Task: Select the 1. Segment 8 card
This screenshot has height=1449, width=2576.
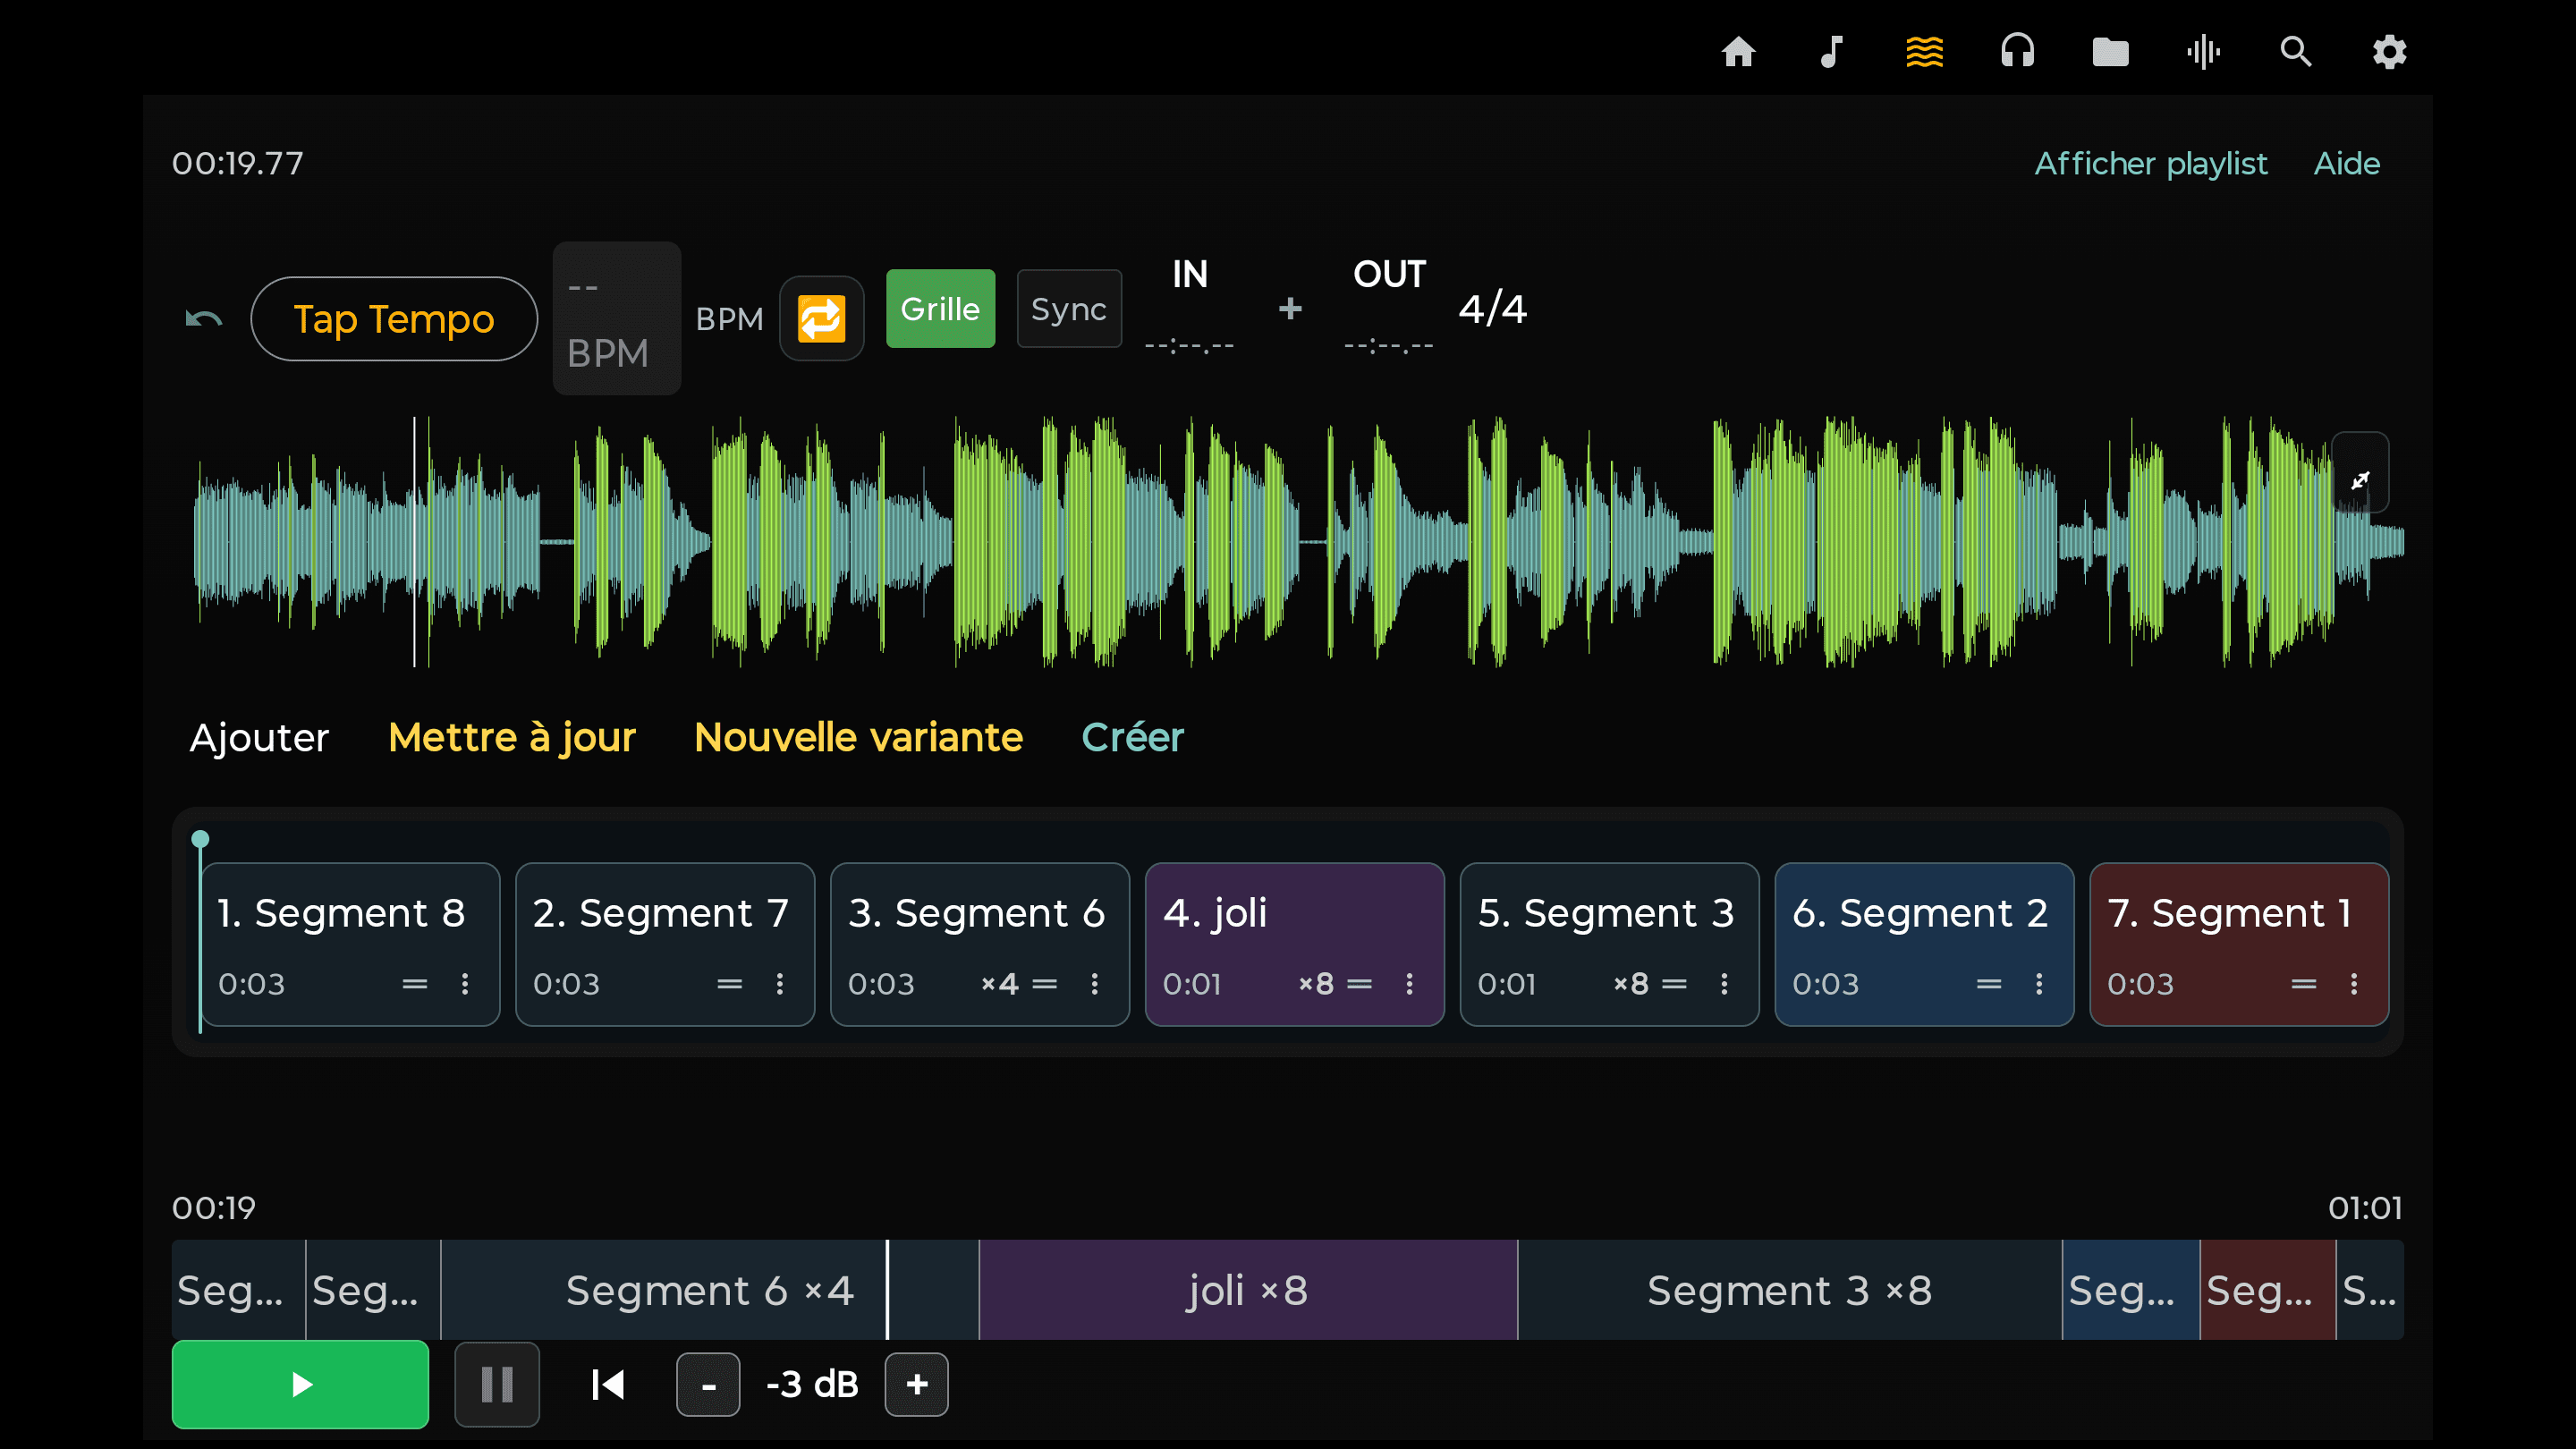Action: pyautogui.click(x=350, y=944)
